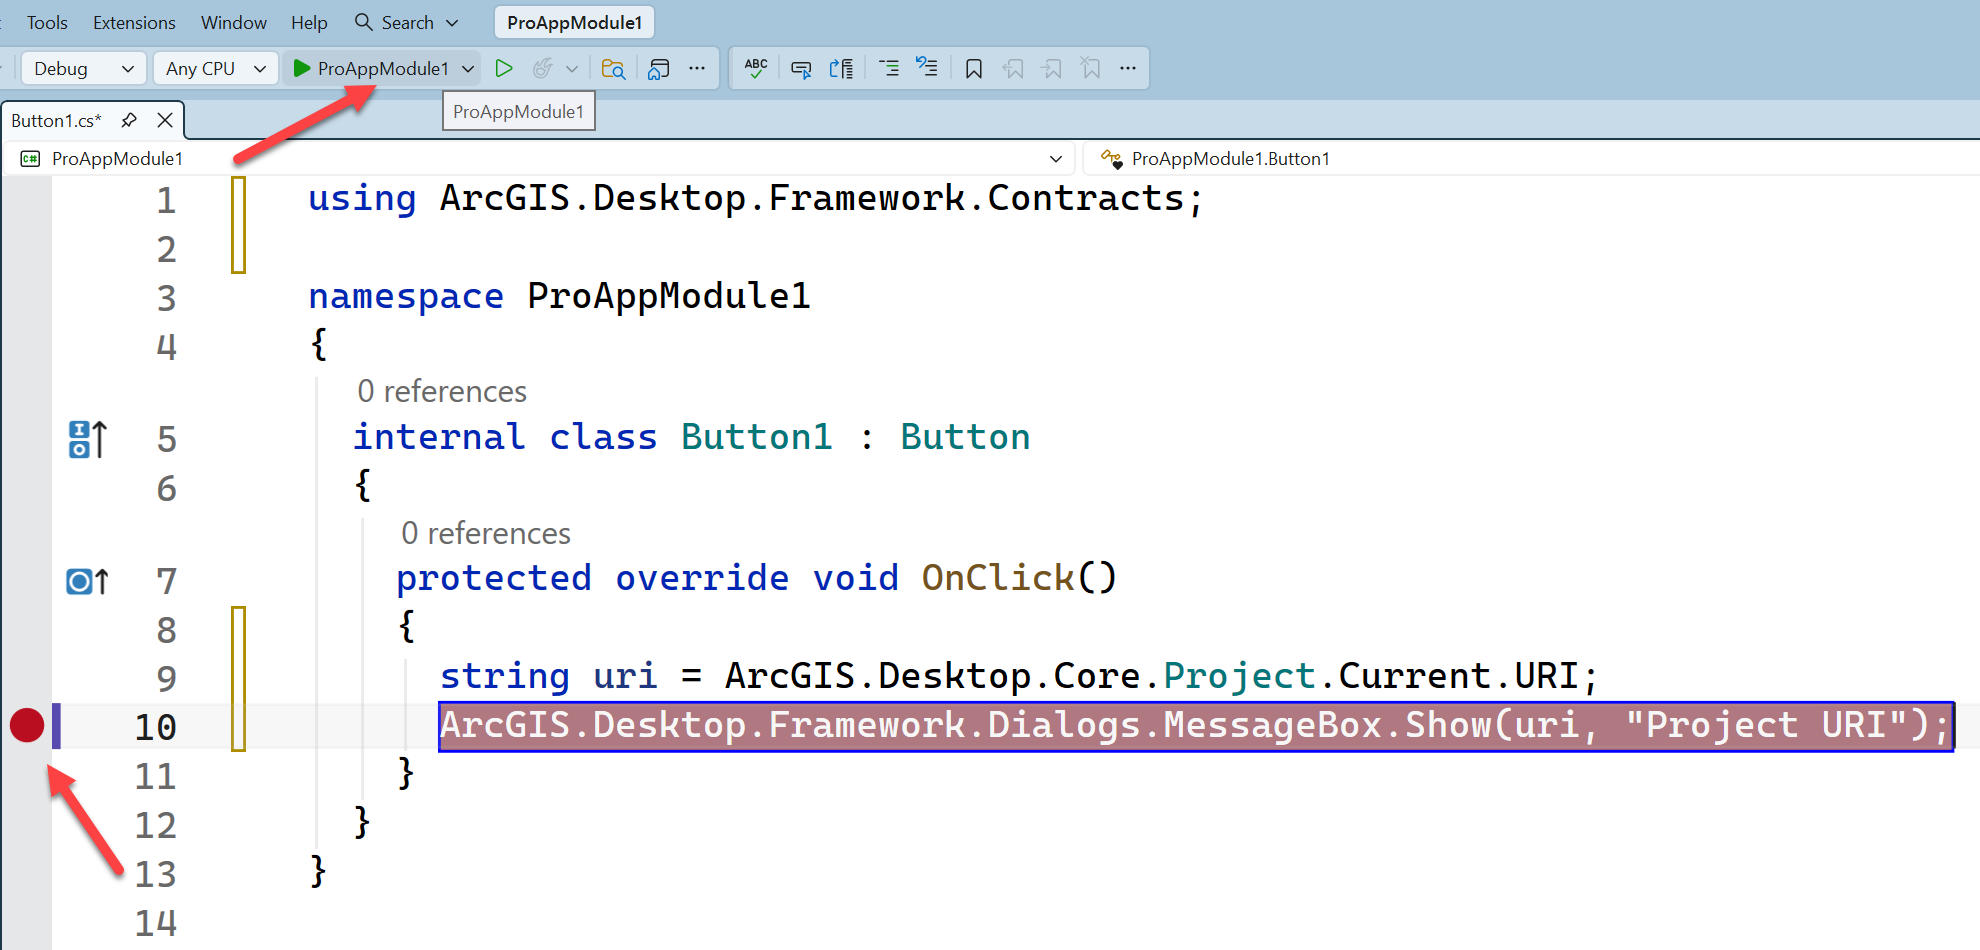Viewport: 1980px width, 950px height.
Task: Toggle the red breakpoint on line 10
Action: coord(27,725)
